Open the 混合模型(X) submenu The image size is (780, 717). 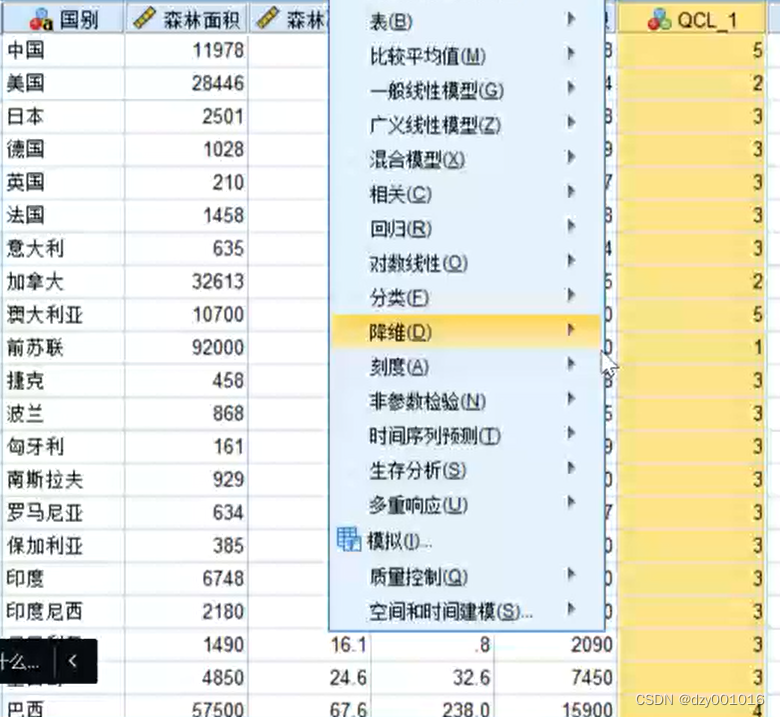pos(467,159)
